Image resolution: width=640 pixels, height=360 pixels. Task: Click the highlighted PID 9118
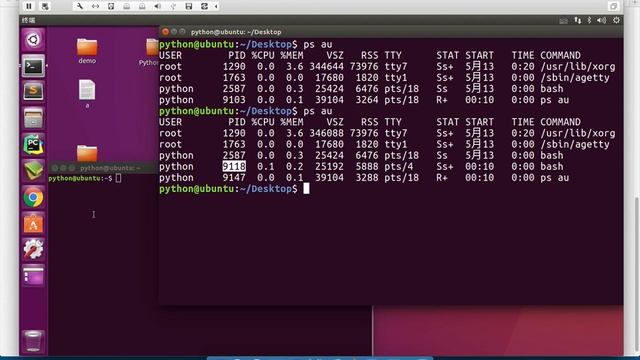tap(234, 167)
